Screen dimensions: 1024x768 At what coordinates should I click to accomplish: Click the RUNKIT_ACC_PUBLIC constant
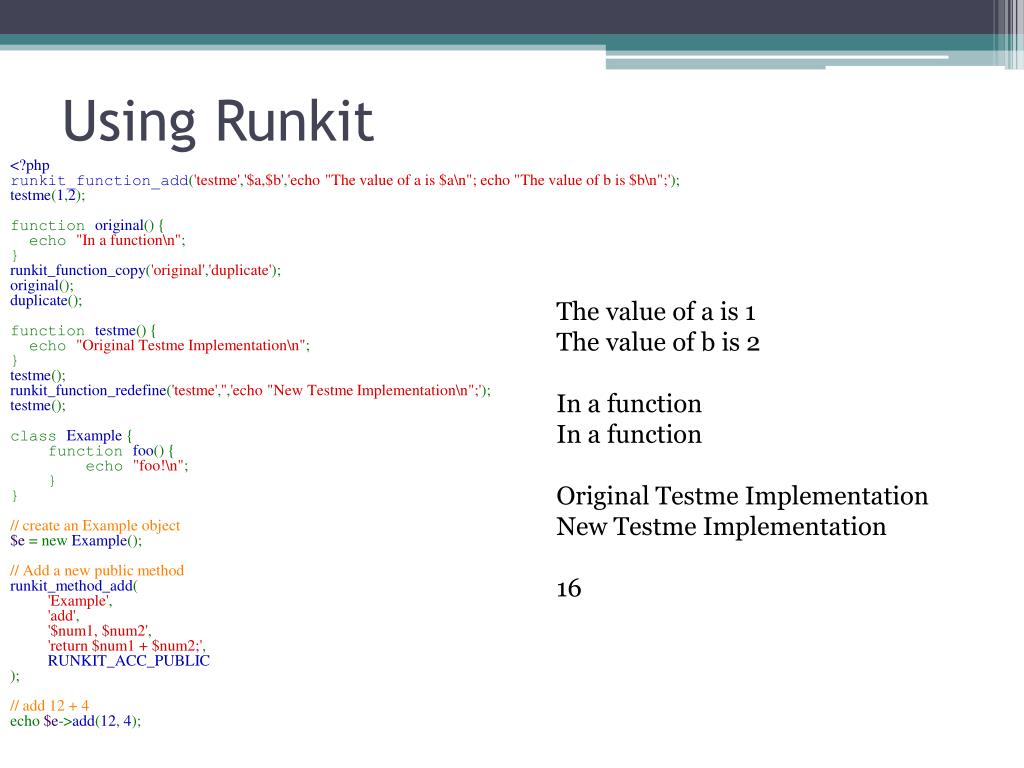129,661
